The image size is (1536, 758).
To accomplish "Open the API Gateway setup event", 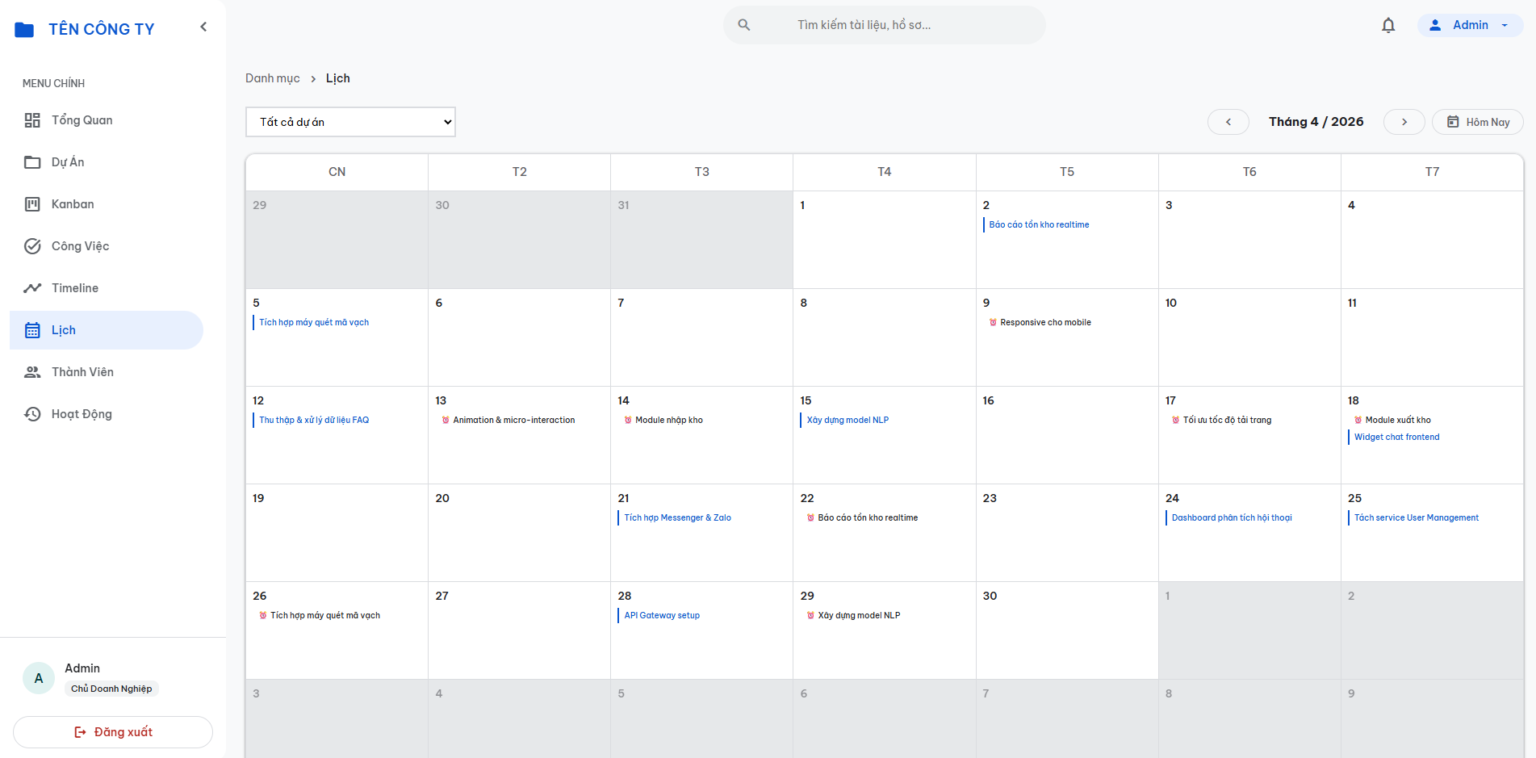I will 661,615.
